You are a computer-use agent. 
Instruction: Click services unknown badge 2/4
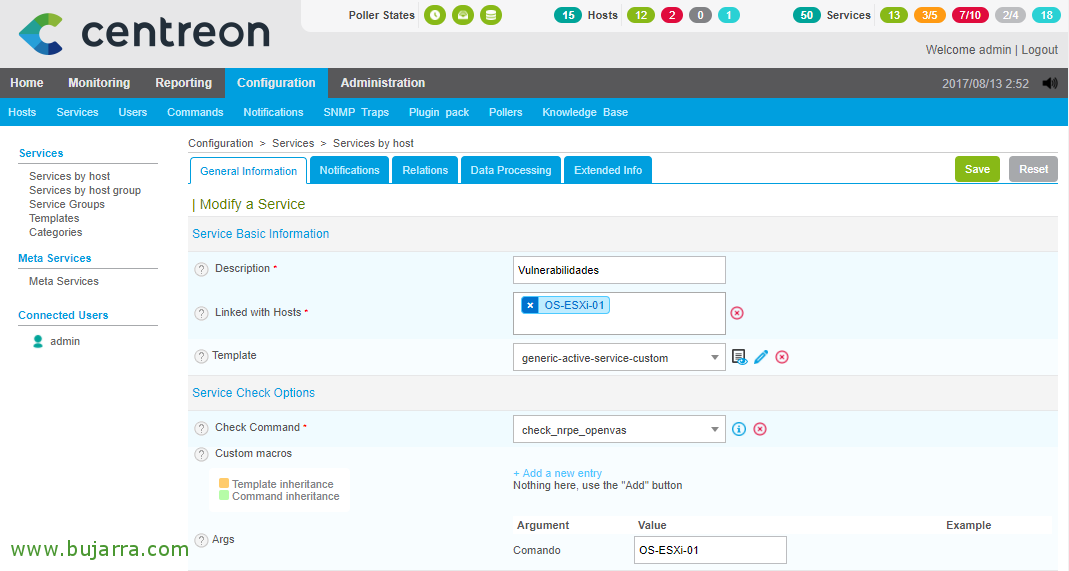click(x=1010, y=15)
